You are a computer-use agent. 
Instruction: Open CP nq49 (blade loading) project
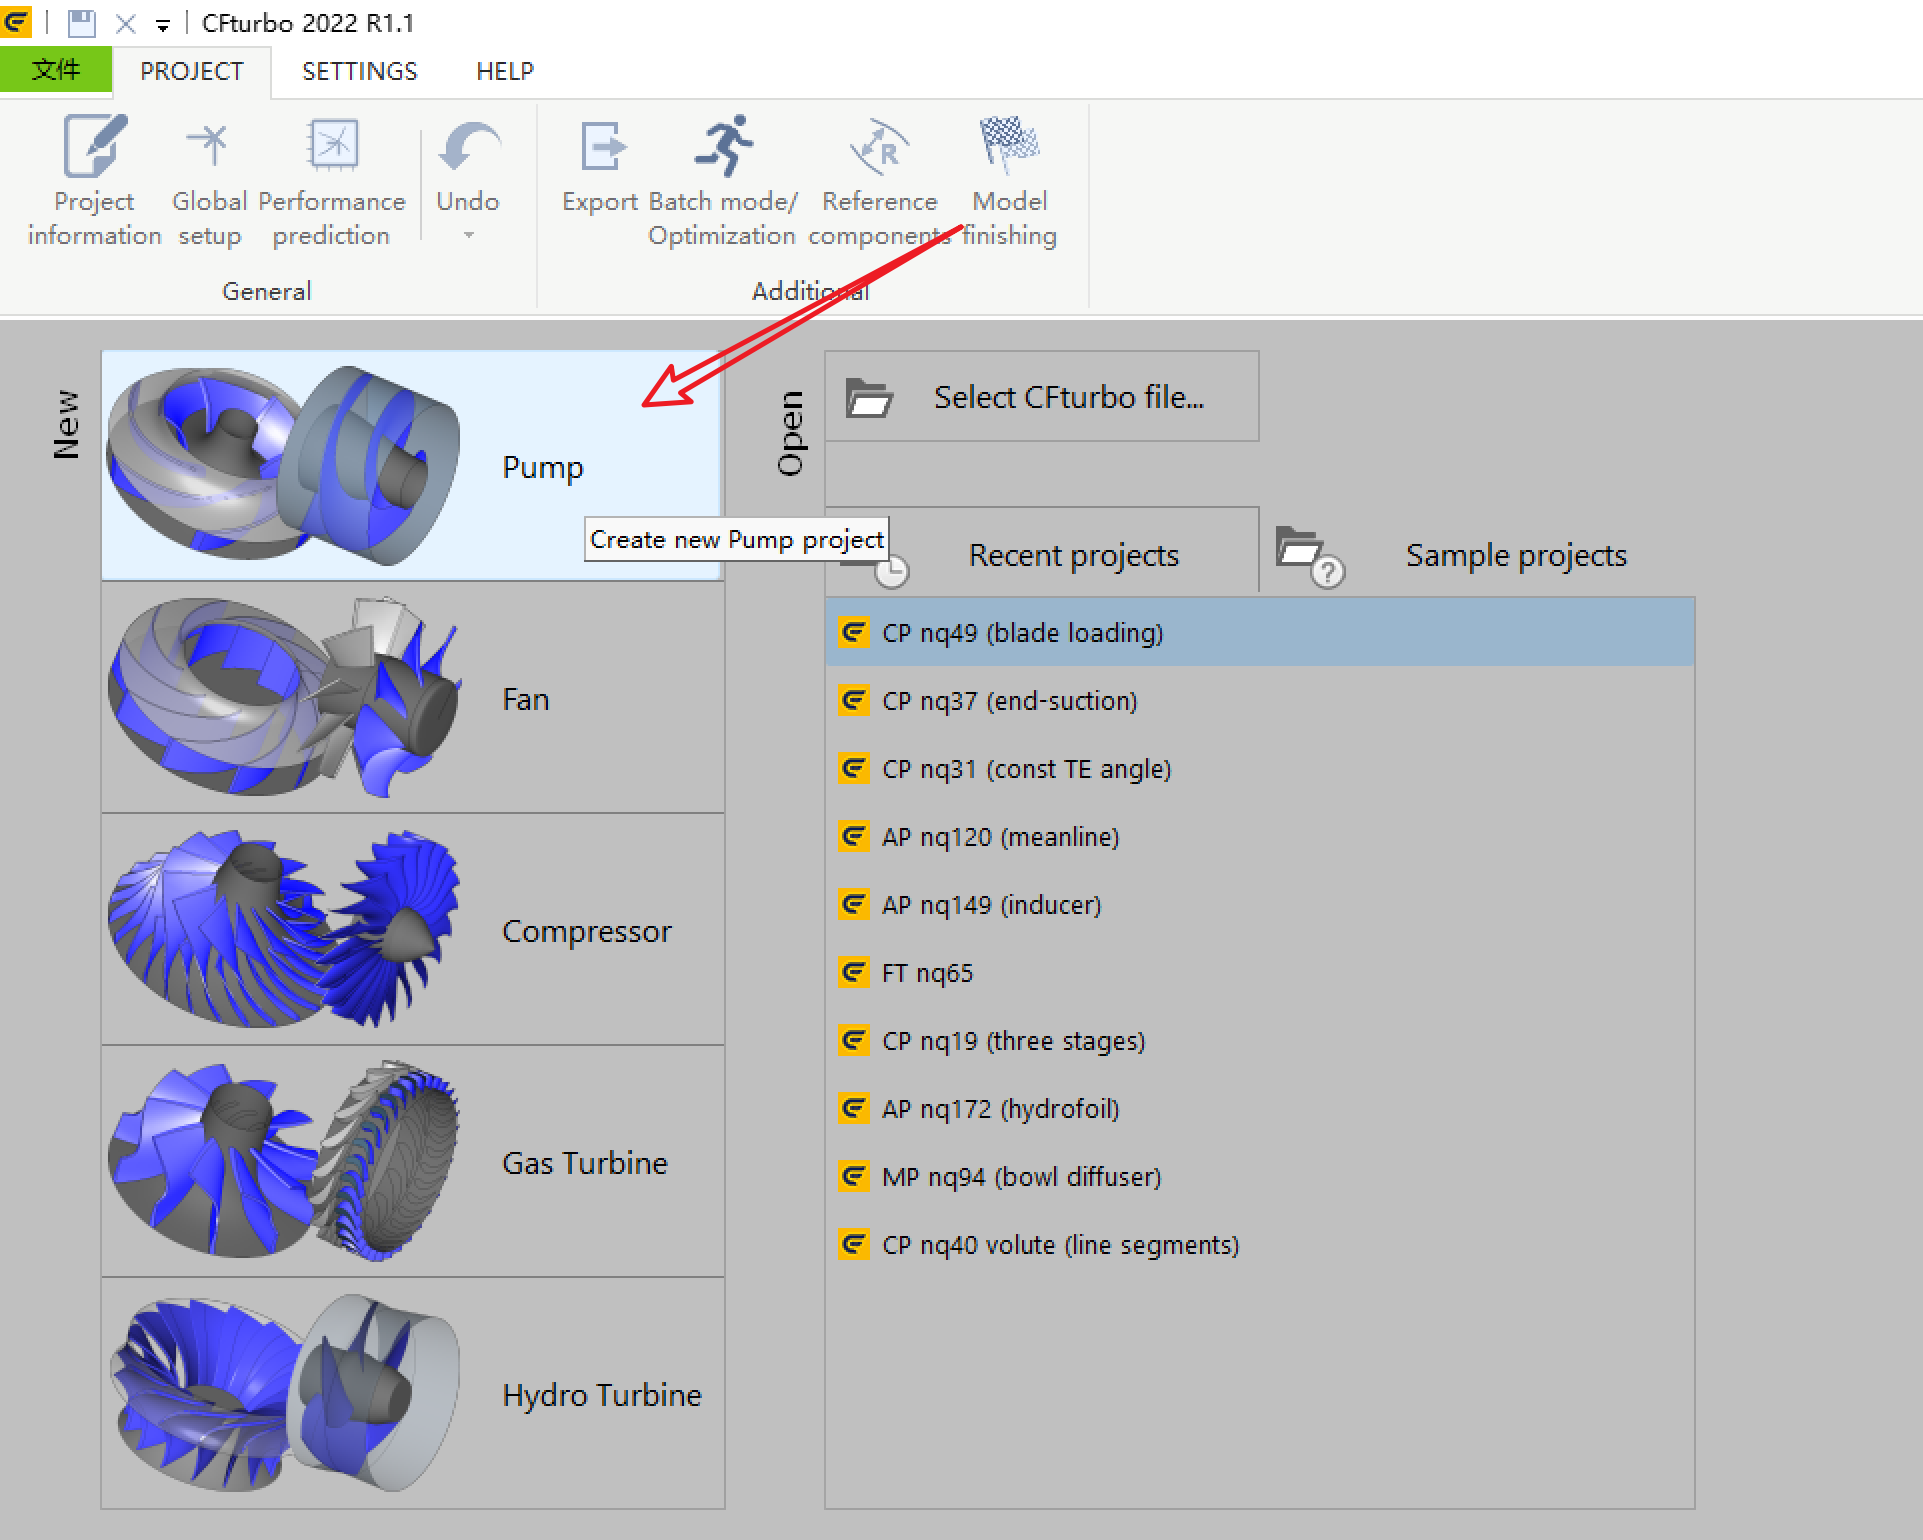tap(1260, 633)
